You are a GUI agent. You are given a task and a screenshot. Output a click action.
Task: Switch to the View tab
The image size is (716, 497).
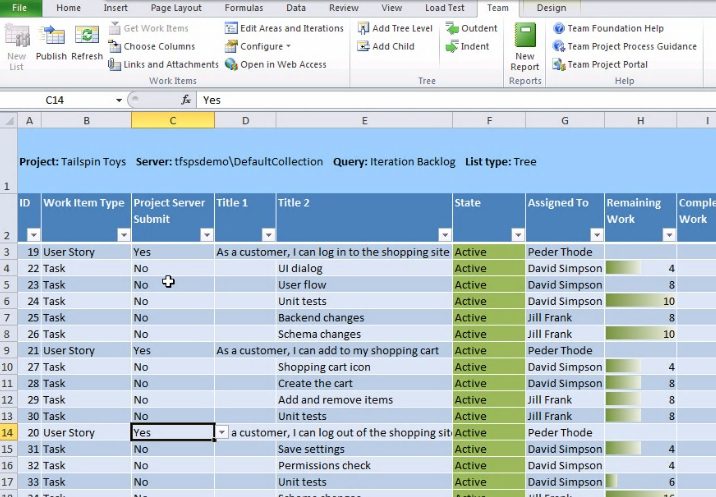392,8
